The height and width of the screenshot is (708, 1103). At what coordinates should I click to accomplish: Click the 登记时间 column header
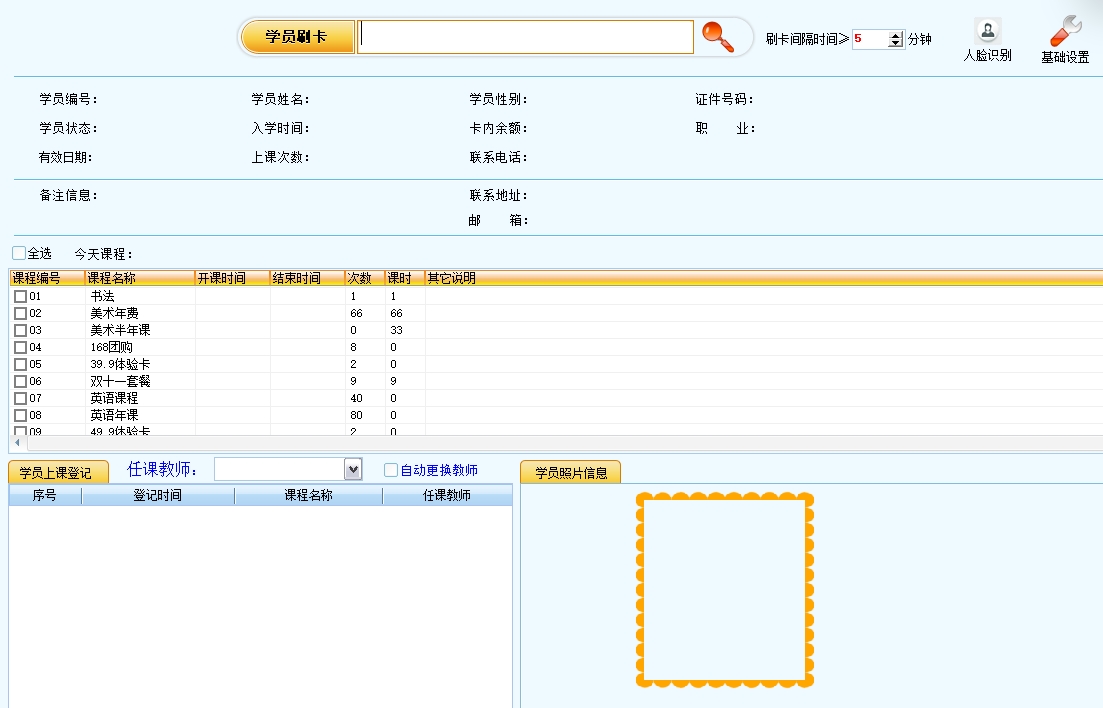click(x=158, y=496)
